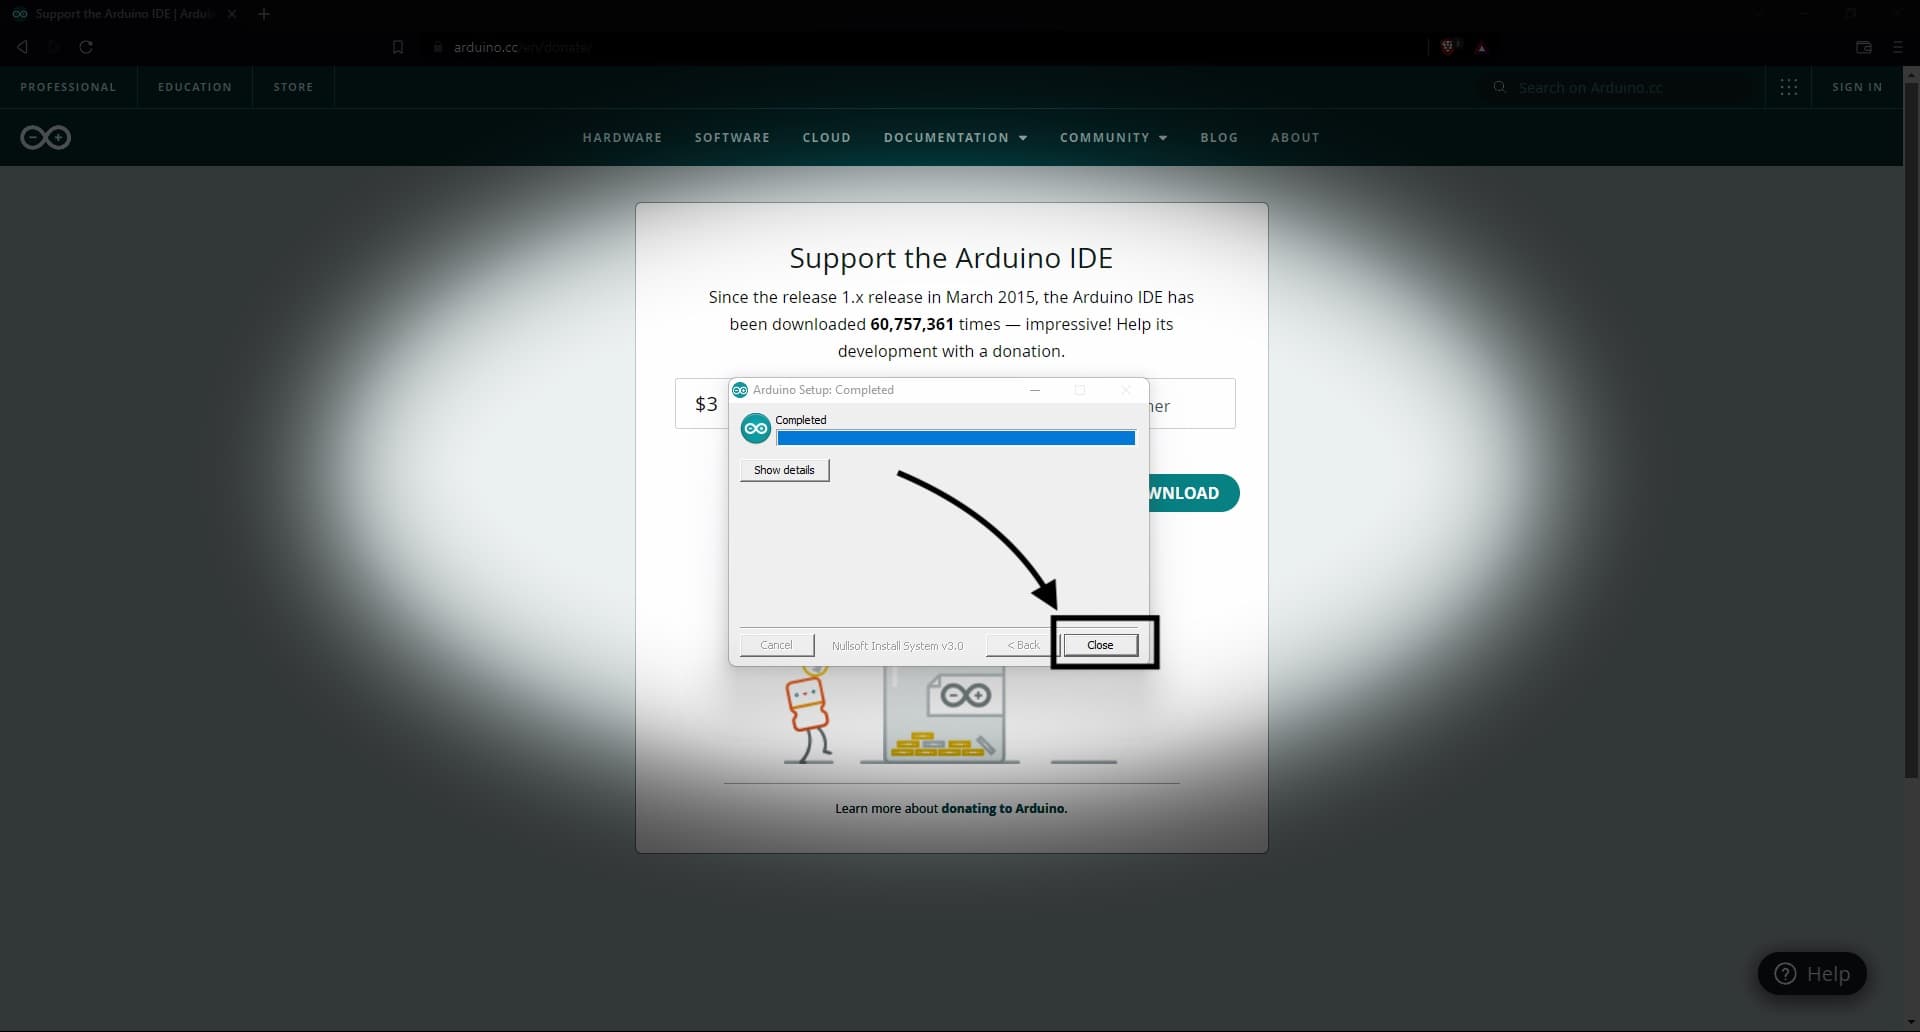Open the apps grid icon
Viewport: 1920px width, 1032px height.
coord(1789,87)
